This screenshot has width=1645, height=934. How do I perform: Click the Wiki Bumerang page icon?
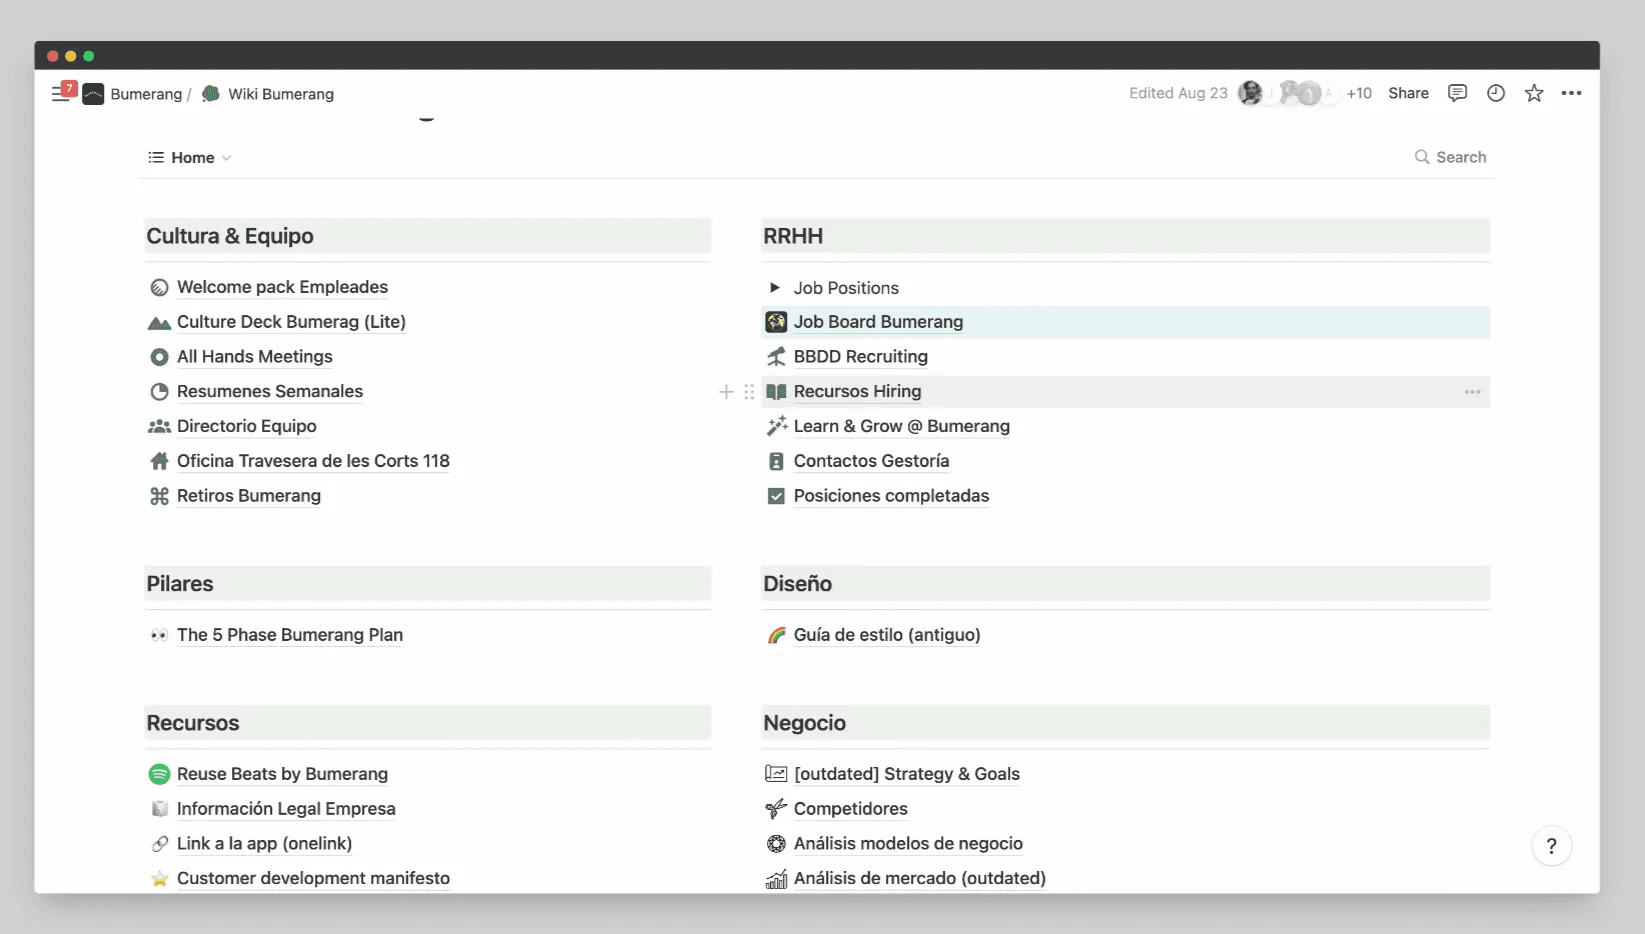pyautogui.click(x=210, y=94)
